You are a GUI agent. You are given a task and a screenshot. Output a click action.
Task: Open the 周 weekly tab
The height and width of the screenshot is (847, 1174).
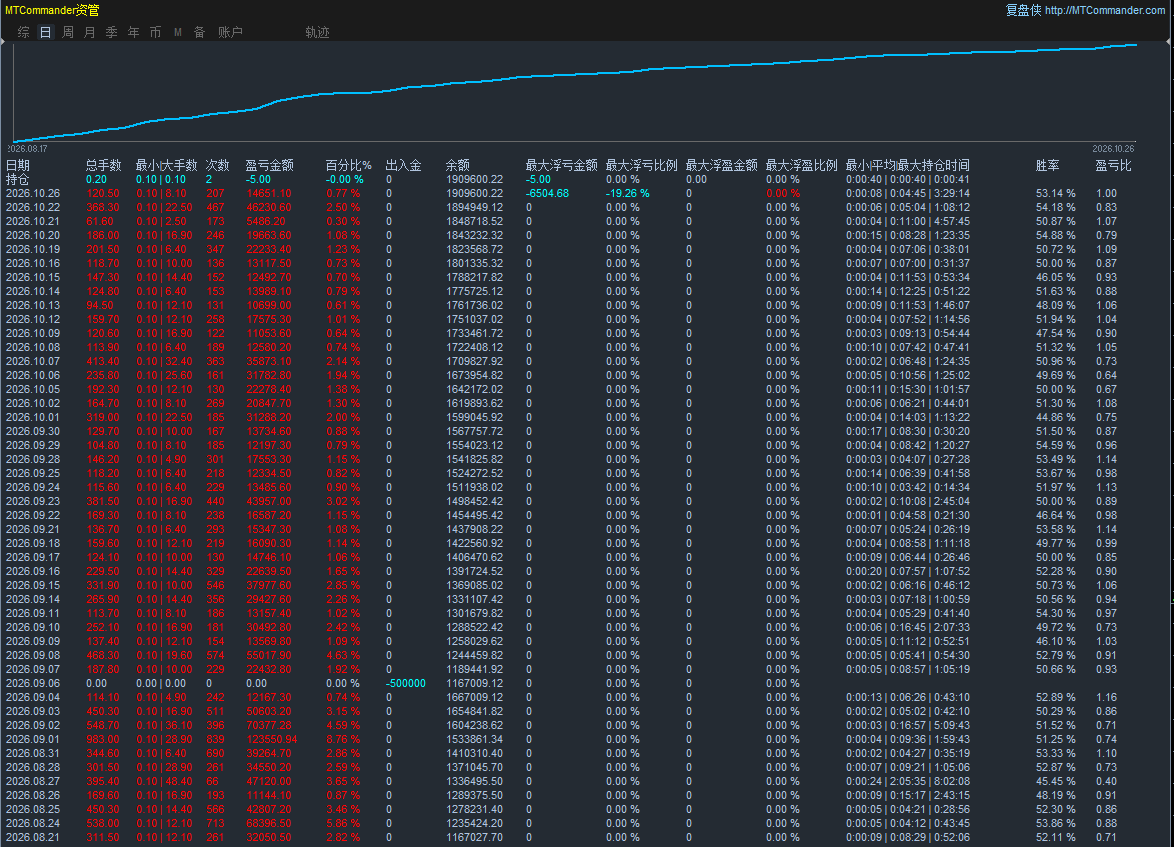click(68, 32)
